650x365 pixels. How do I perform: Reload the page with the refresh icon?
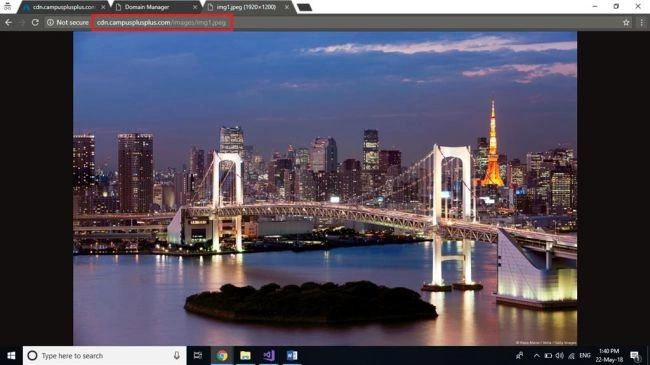35,22
